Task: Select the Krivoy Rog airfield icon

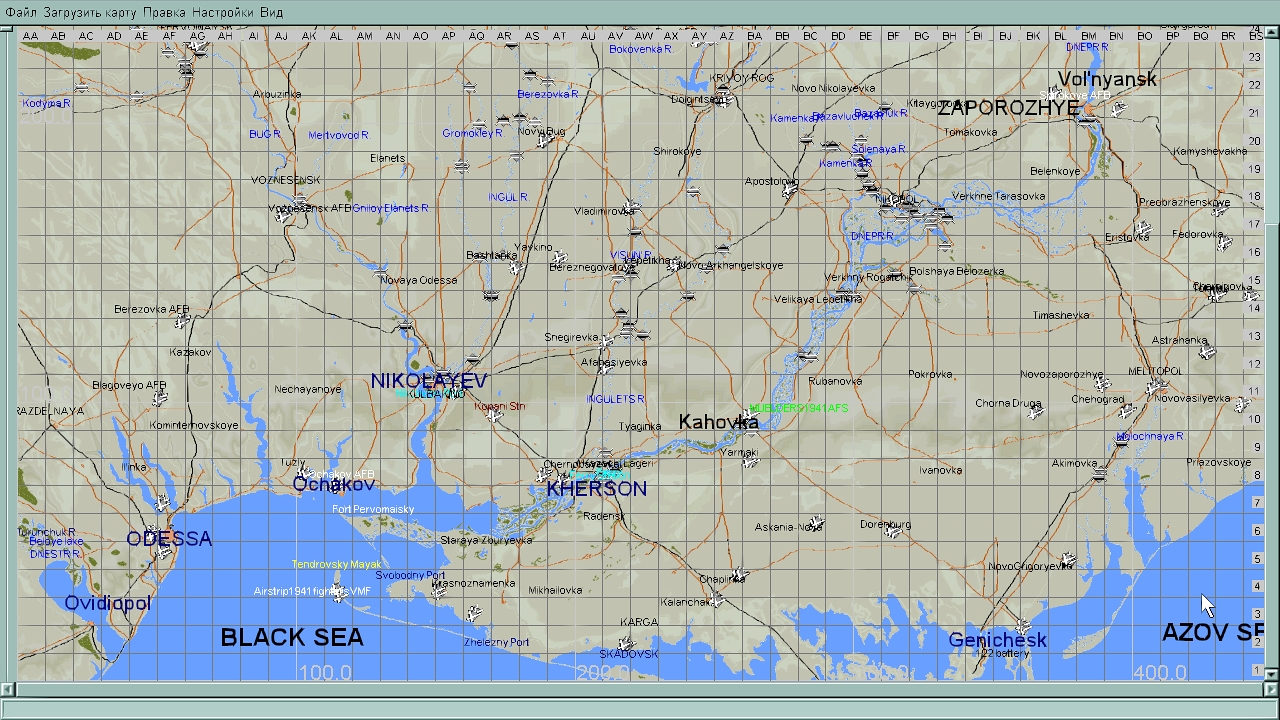Action: [724, 96]
